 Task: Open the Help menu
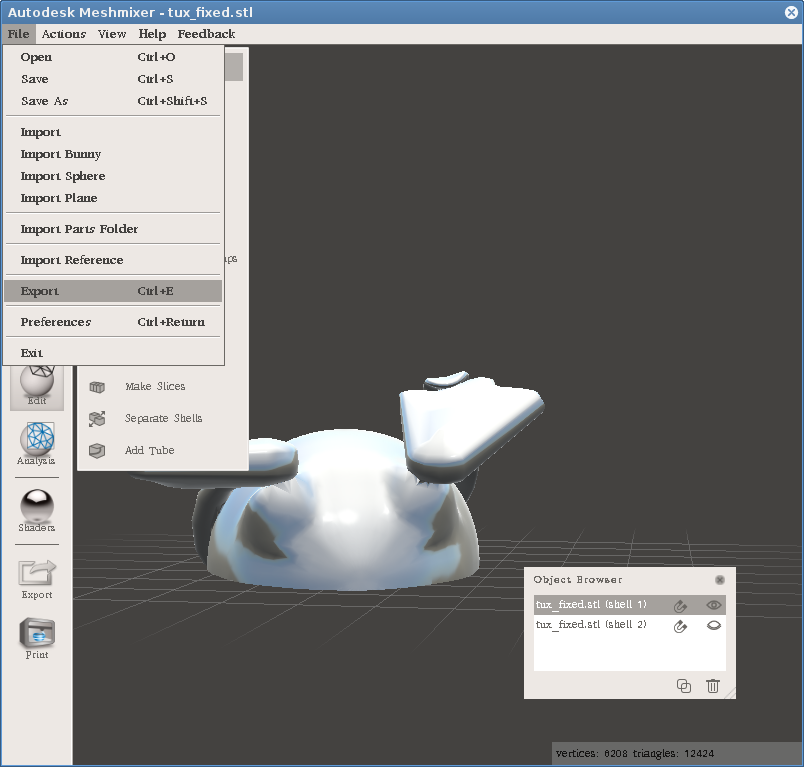[x=152, y=34]
